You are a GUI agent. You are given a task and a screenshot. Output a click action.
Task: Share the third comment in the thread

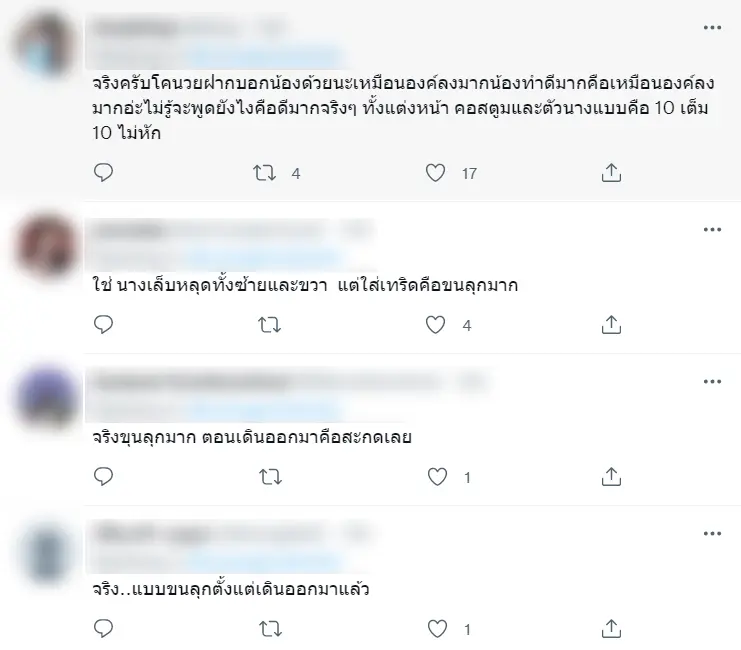point(611,477)
